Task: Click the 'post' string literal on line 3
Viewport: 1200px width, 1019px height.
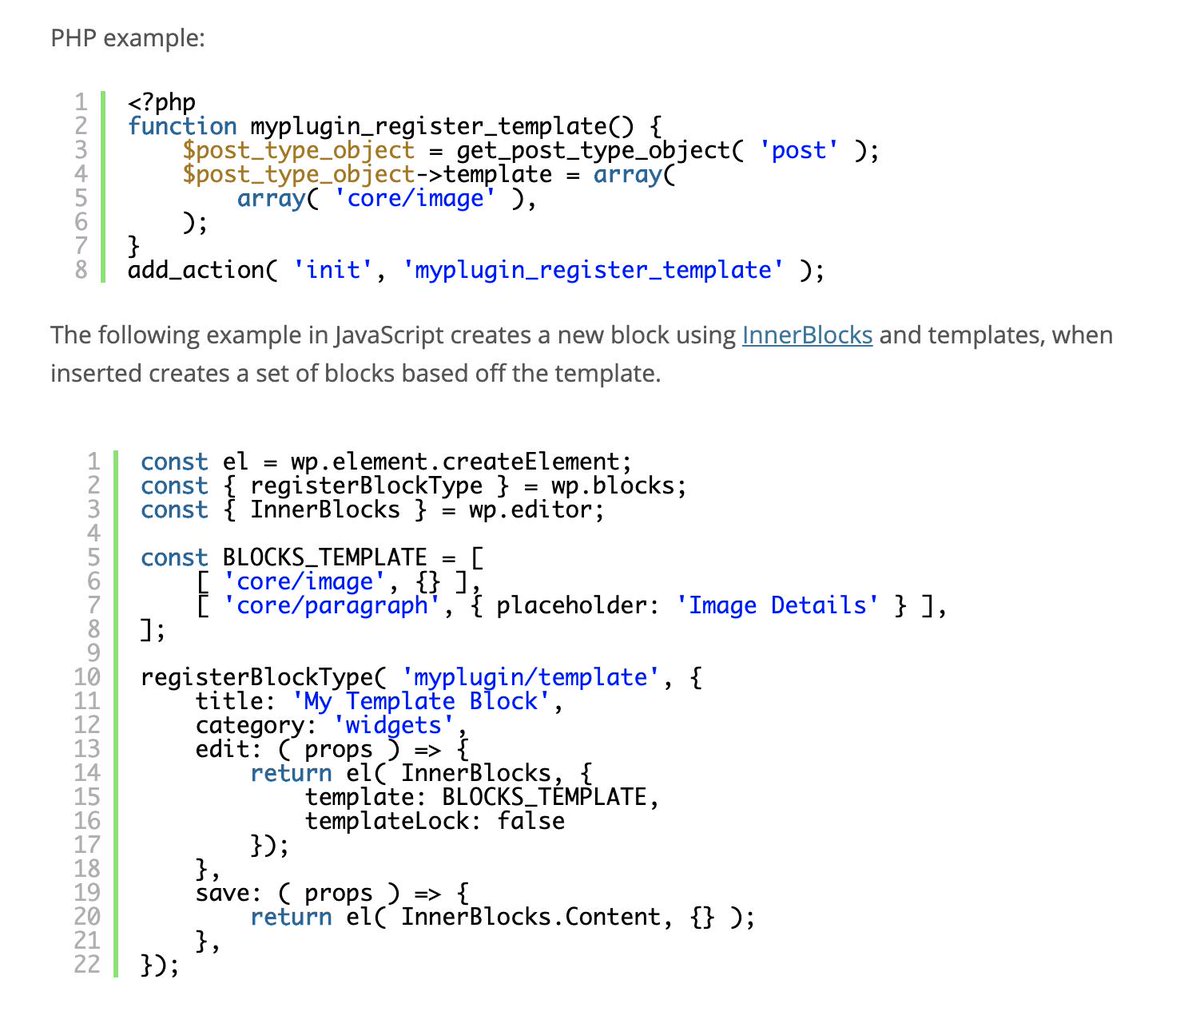Action: [797, 150]
